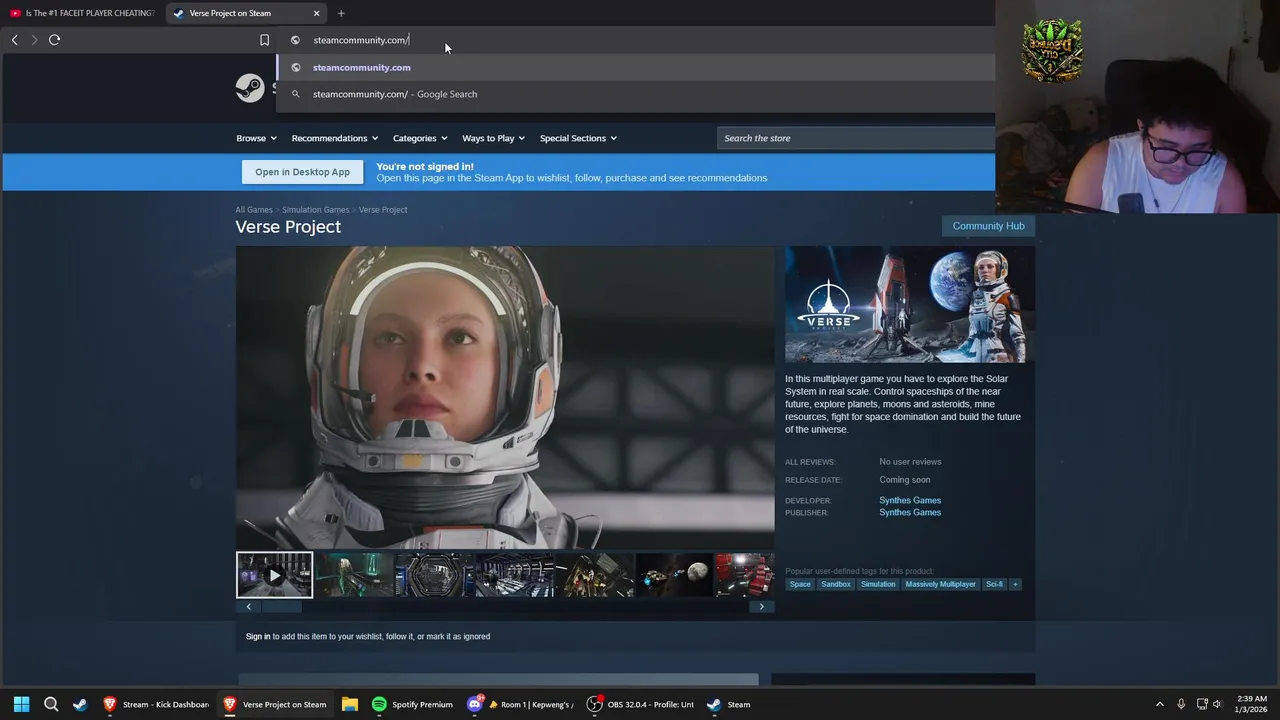Screen dimensions: 1280x720
Task: Switch to the FACEIT player YouTube tab
Action: 82,13
